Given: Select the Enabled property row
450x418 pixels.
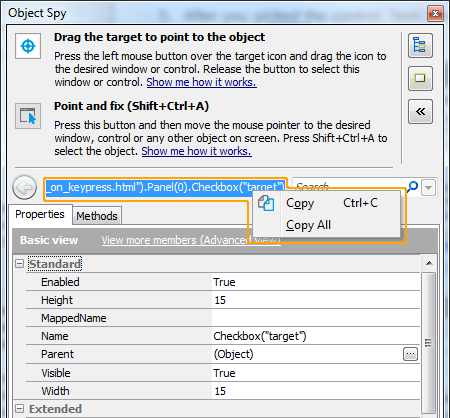Looking at the screenshot, I should tap(223, 282).
